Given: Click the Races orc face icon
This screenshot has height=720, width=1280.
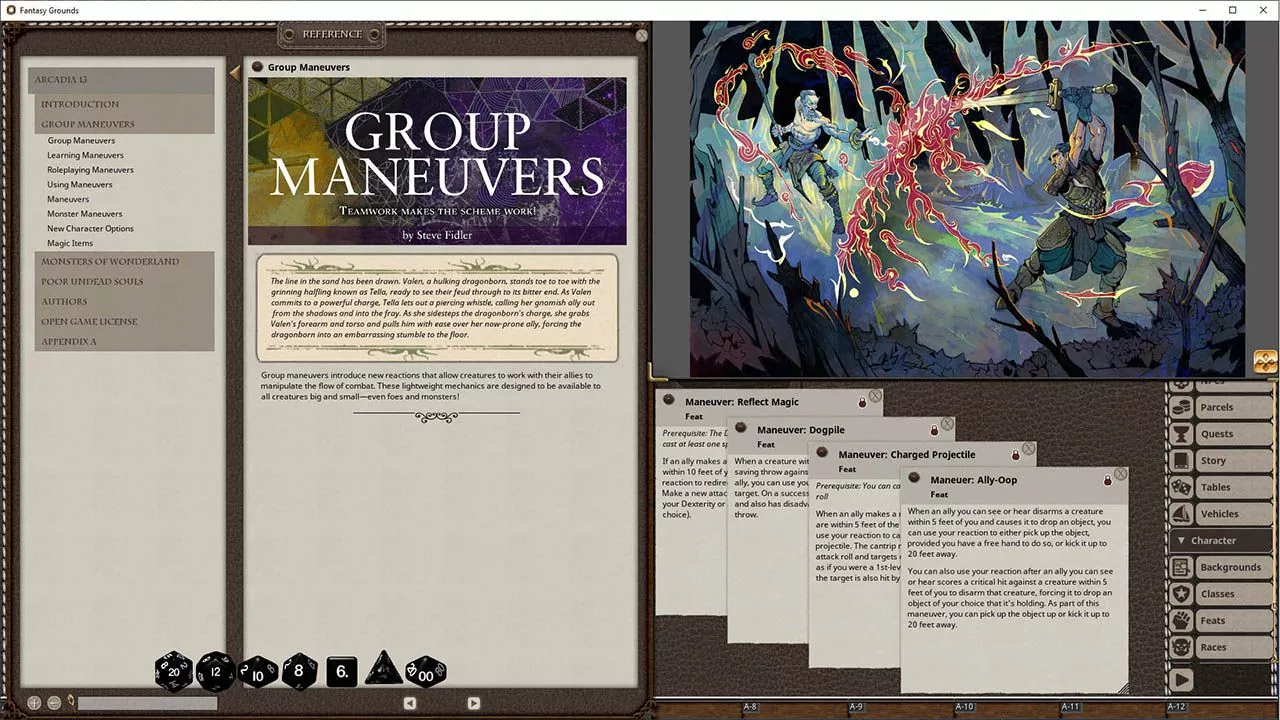Looking at the screenshot, I should tap(1181, 647).
